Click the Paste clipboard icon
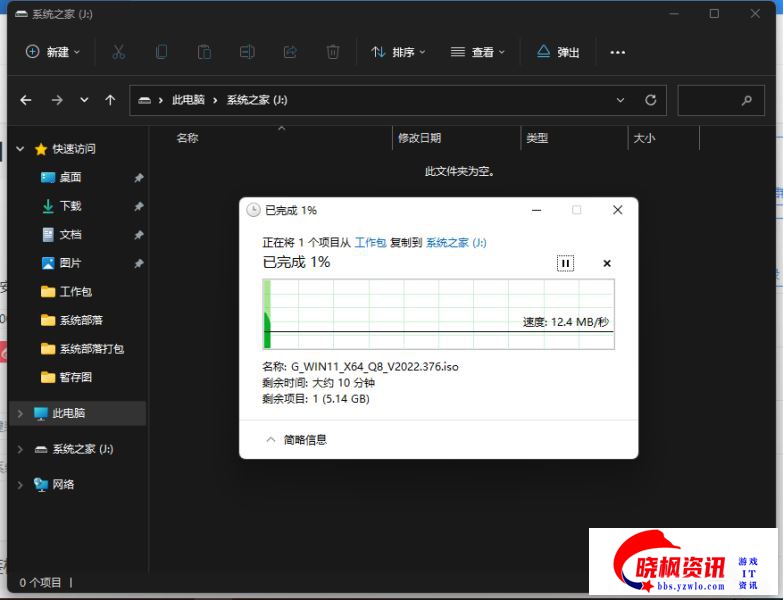This screenshot has width=783, height=600. [x=204, y=52]
